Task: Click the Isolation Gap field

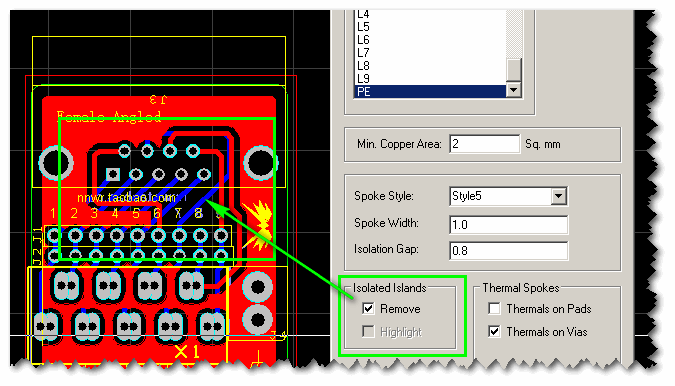Action: tap(508, 250)
